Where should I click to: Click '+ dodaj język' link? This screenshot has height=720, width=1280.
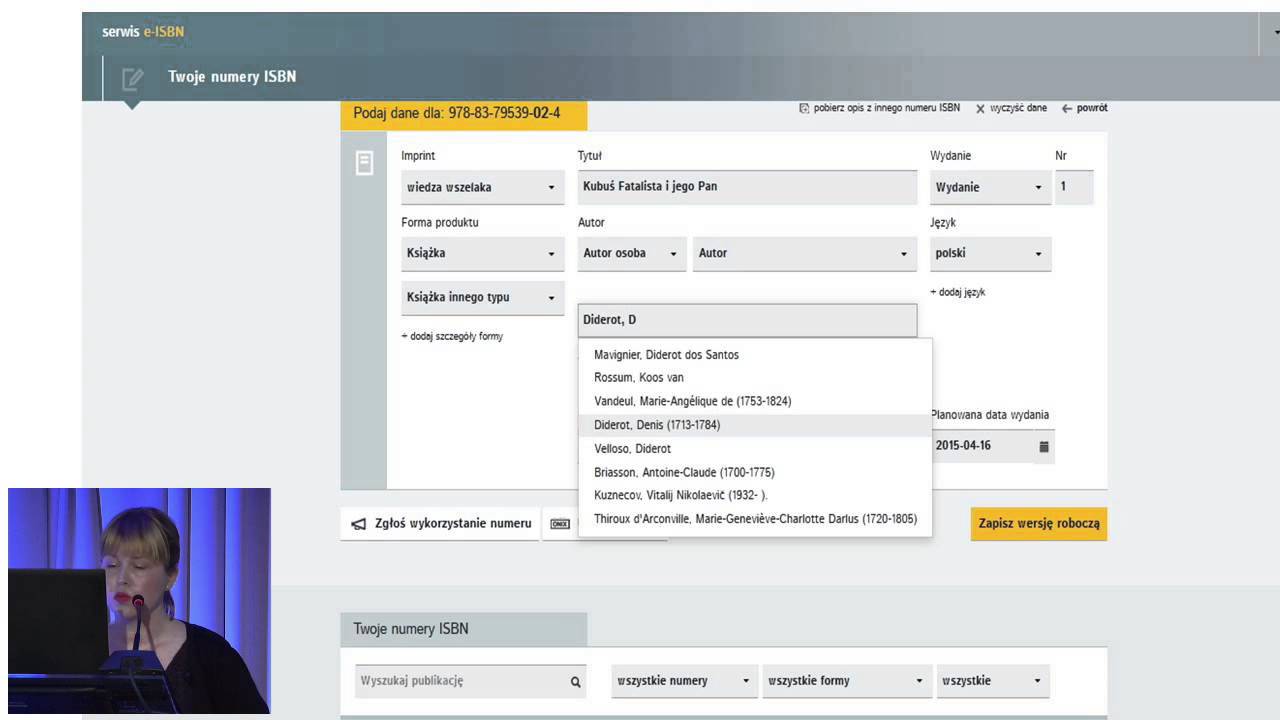(957, 292)
